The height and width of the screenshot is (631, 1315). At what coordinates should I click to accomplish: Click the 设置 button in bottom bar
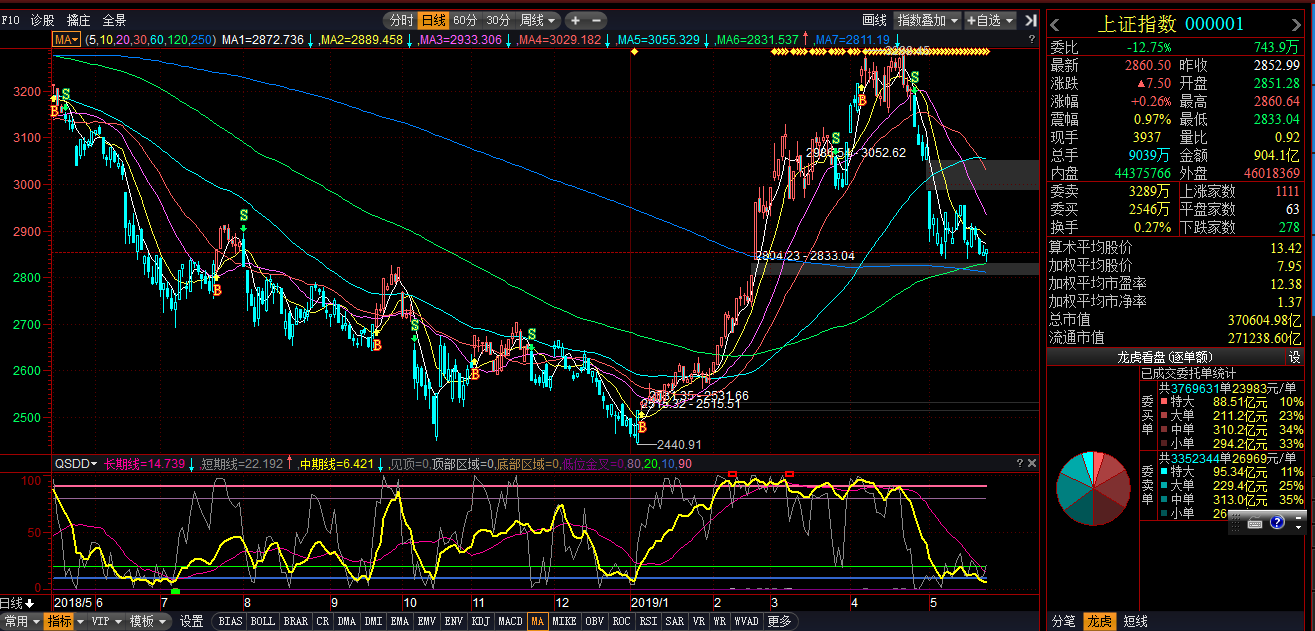point(191,621)
